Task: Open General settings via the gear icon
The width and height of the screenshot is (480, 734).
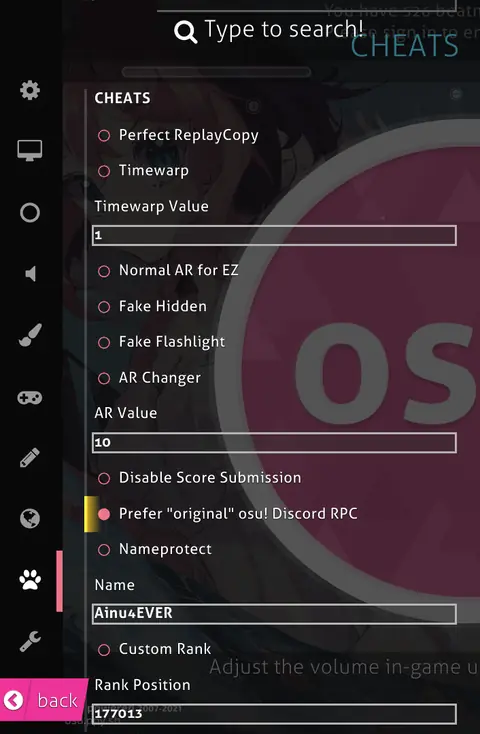Action: click(x=30, y=90)
